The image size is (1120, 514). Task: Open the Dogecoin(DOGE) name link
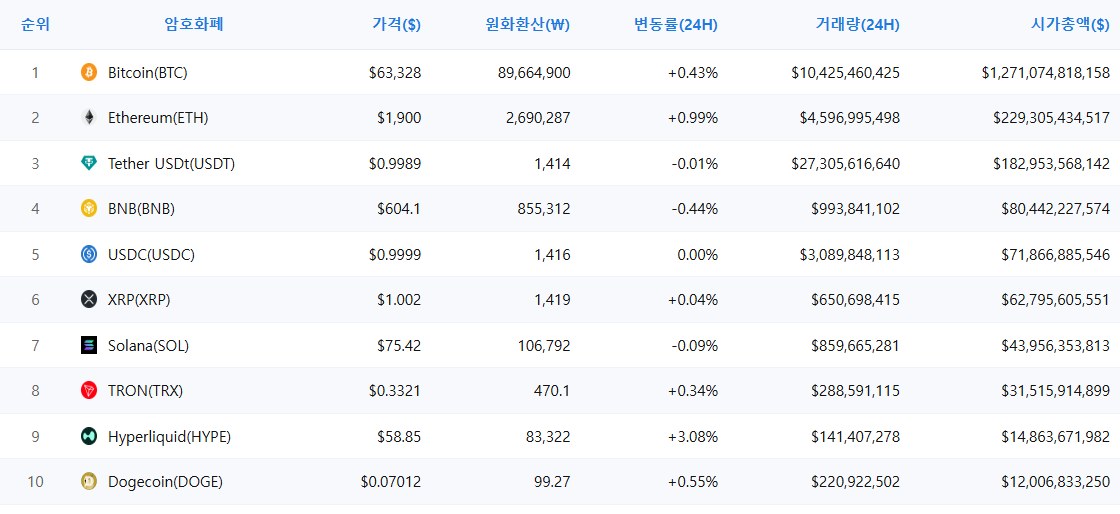(166, 483)
